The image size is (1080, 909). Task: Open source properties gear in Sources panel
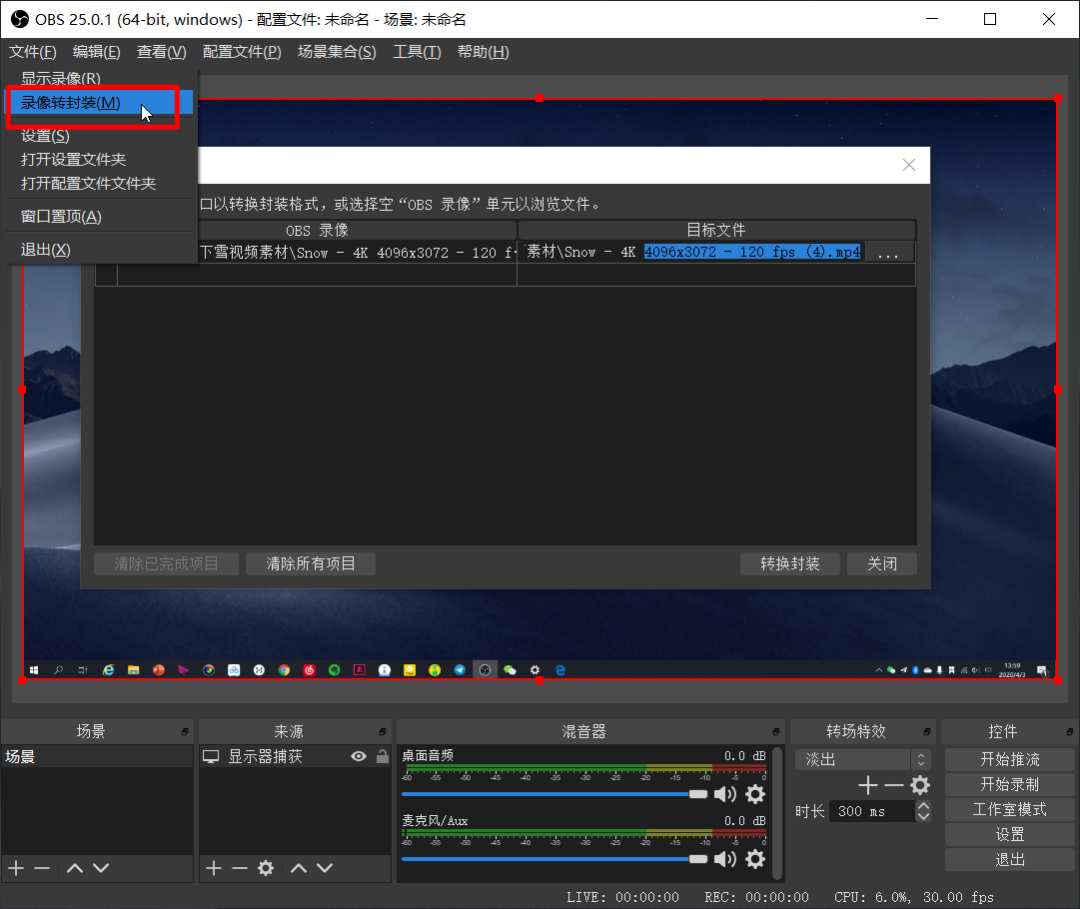point(266,868)
